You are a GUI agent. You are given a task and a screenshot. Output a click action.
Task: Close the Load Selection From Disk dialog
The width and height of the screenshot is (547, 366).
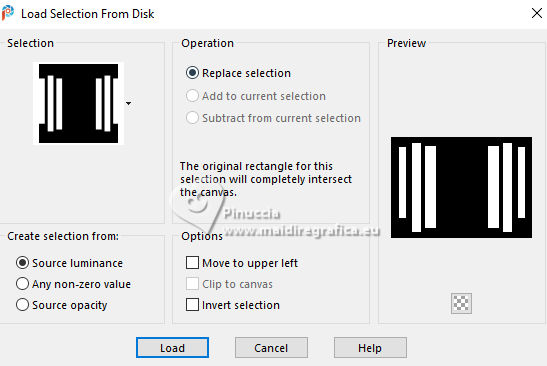click(537, 13)
